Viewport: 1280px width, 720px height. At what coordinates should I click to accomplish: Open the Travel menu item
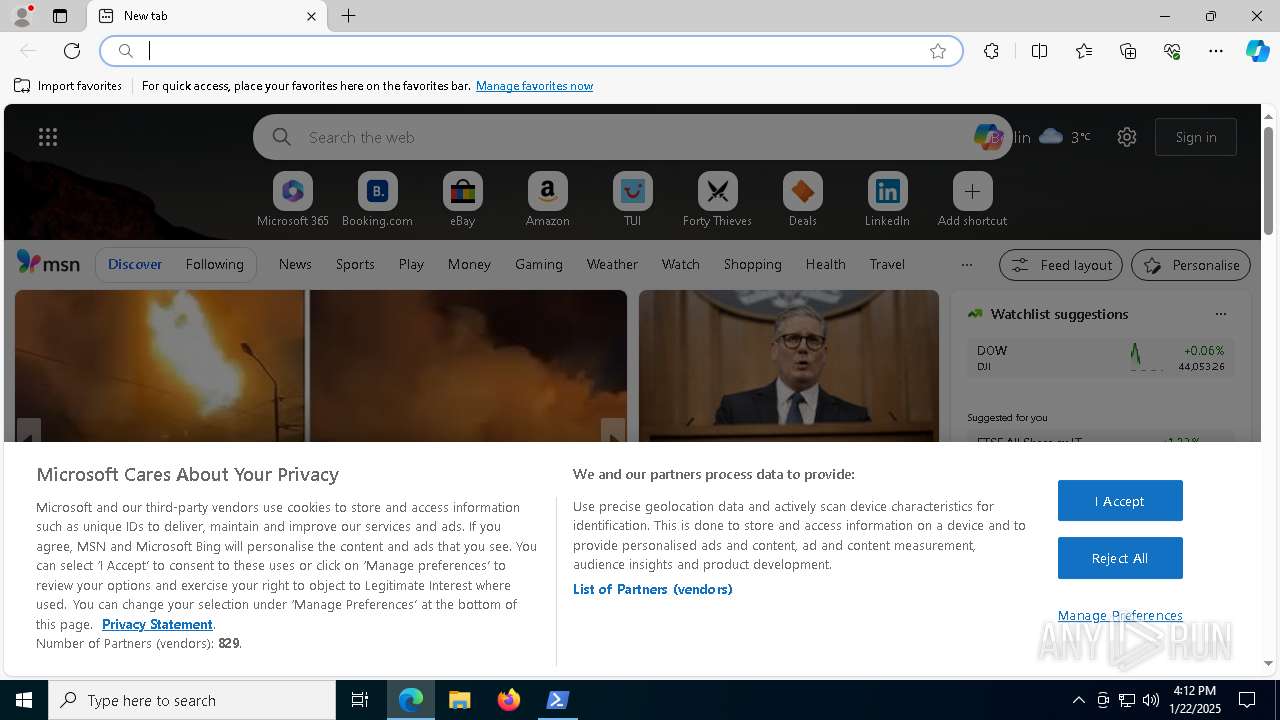click(x=887, y=264)
